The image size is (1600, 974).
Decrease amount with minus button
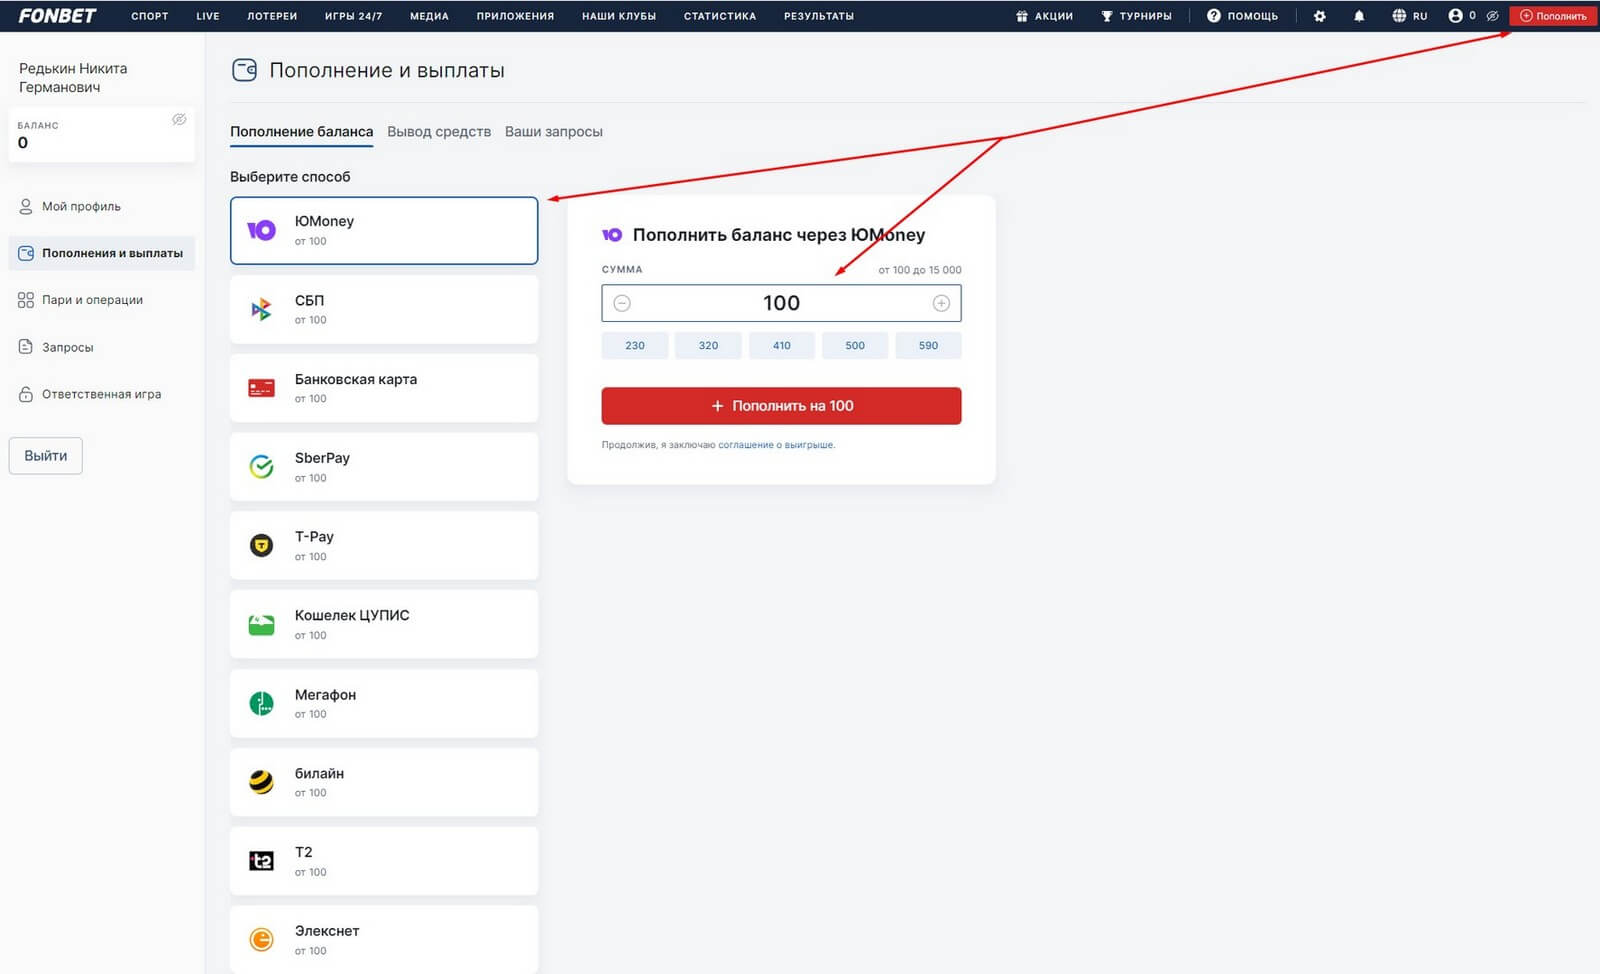[622, 303]
